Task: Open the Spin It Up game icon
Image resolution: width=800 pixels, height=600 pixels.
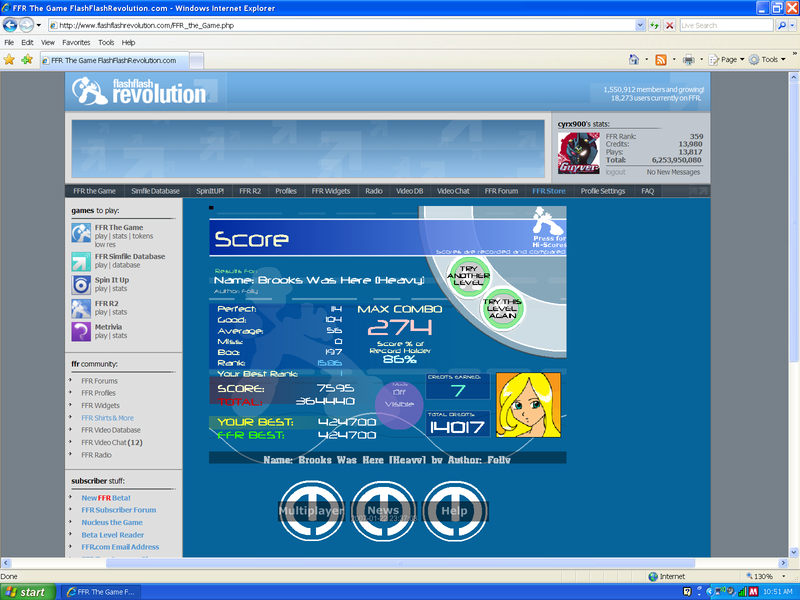Action: (x=81, y=284)
